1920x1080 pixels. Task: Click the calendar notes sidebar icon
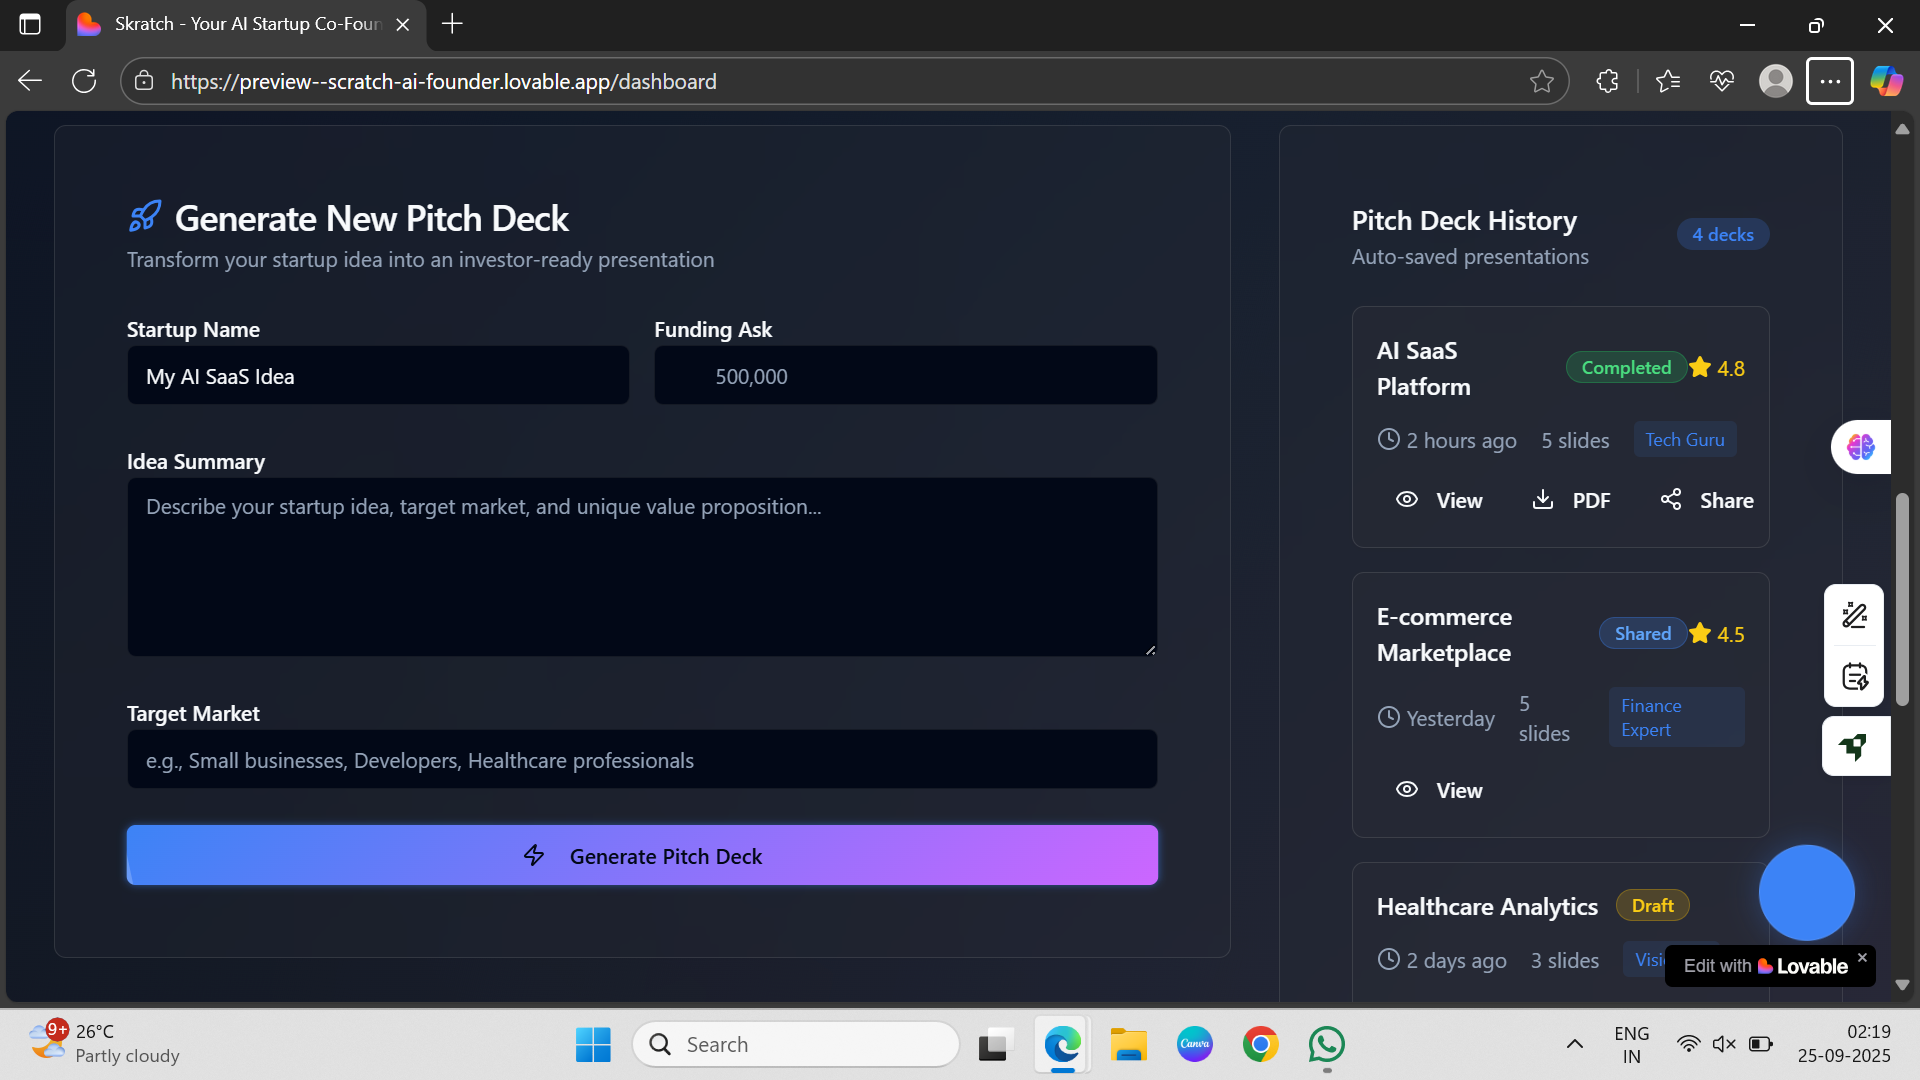pyautogui.click(x=1855, y=677)
